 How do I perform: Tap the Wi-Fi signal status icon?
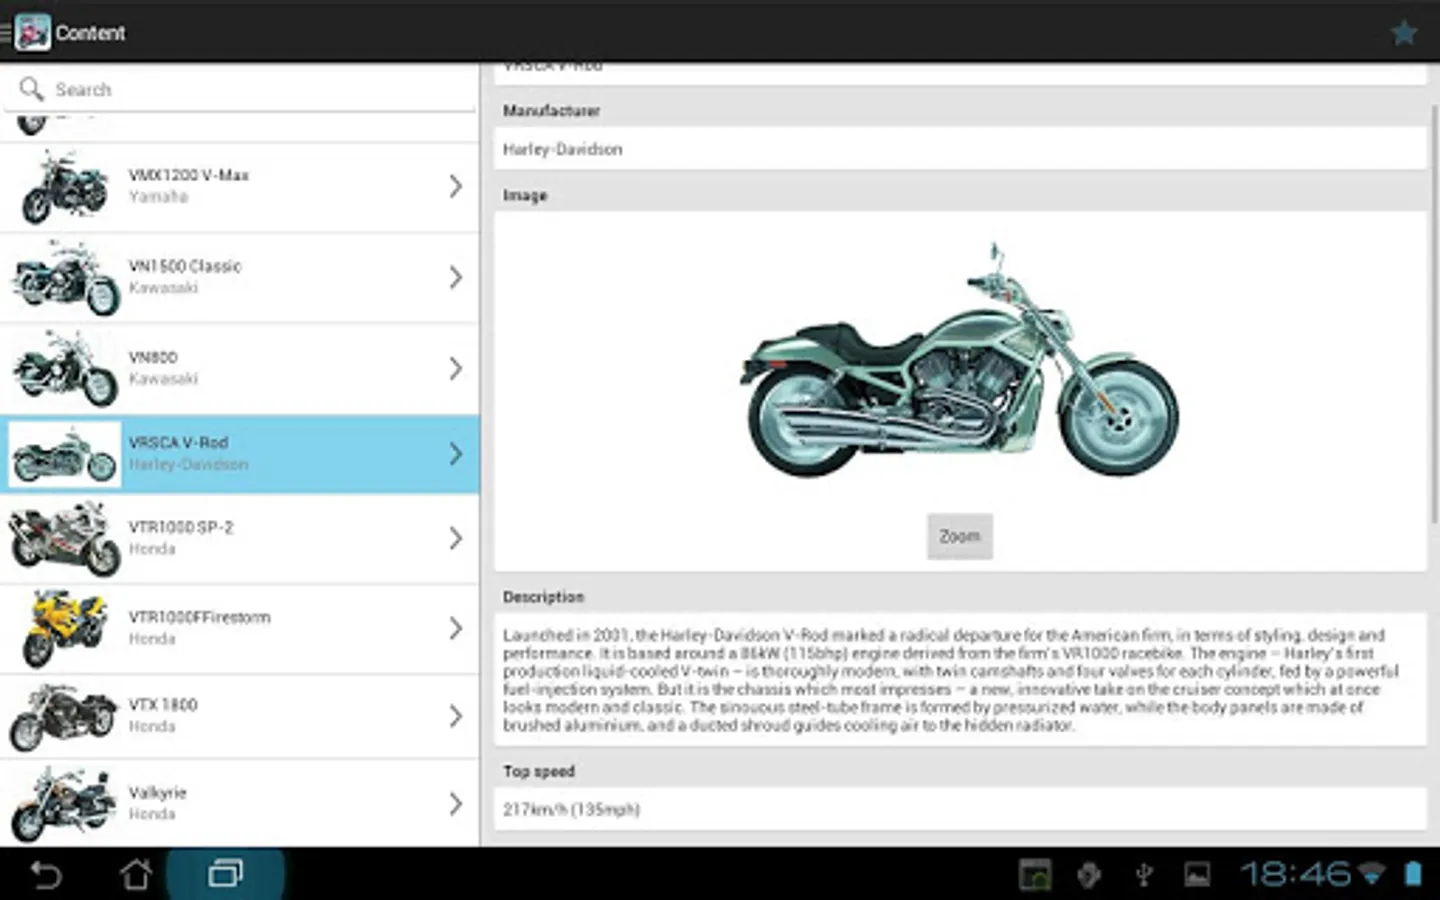[1373, 875]
